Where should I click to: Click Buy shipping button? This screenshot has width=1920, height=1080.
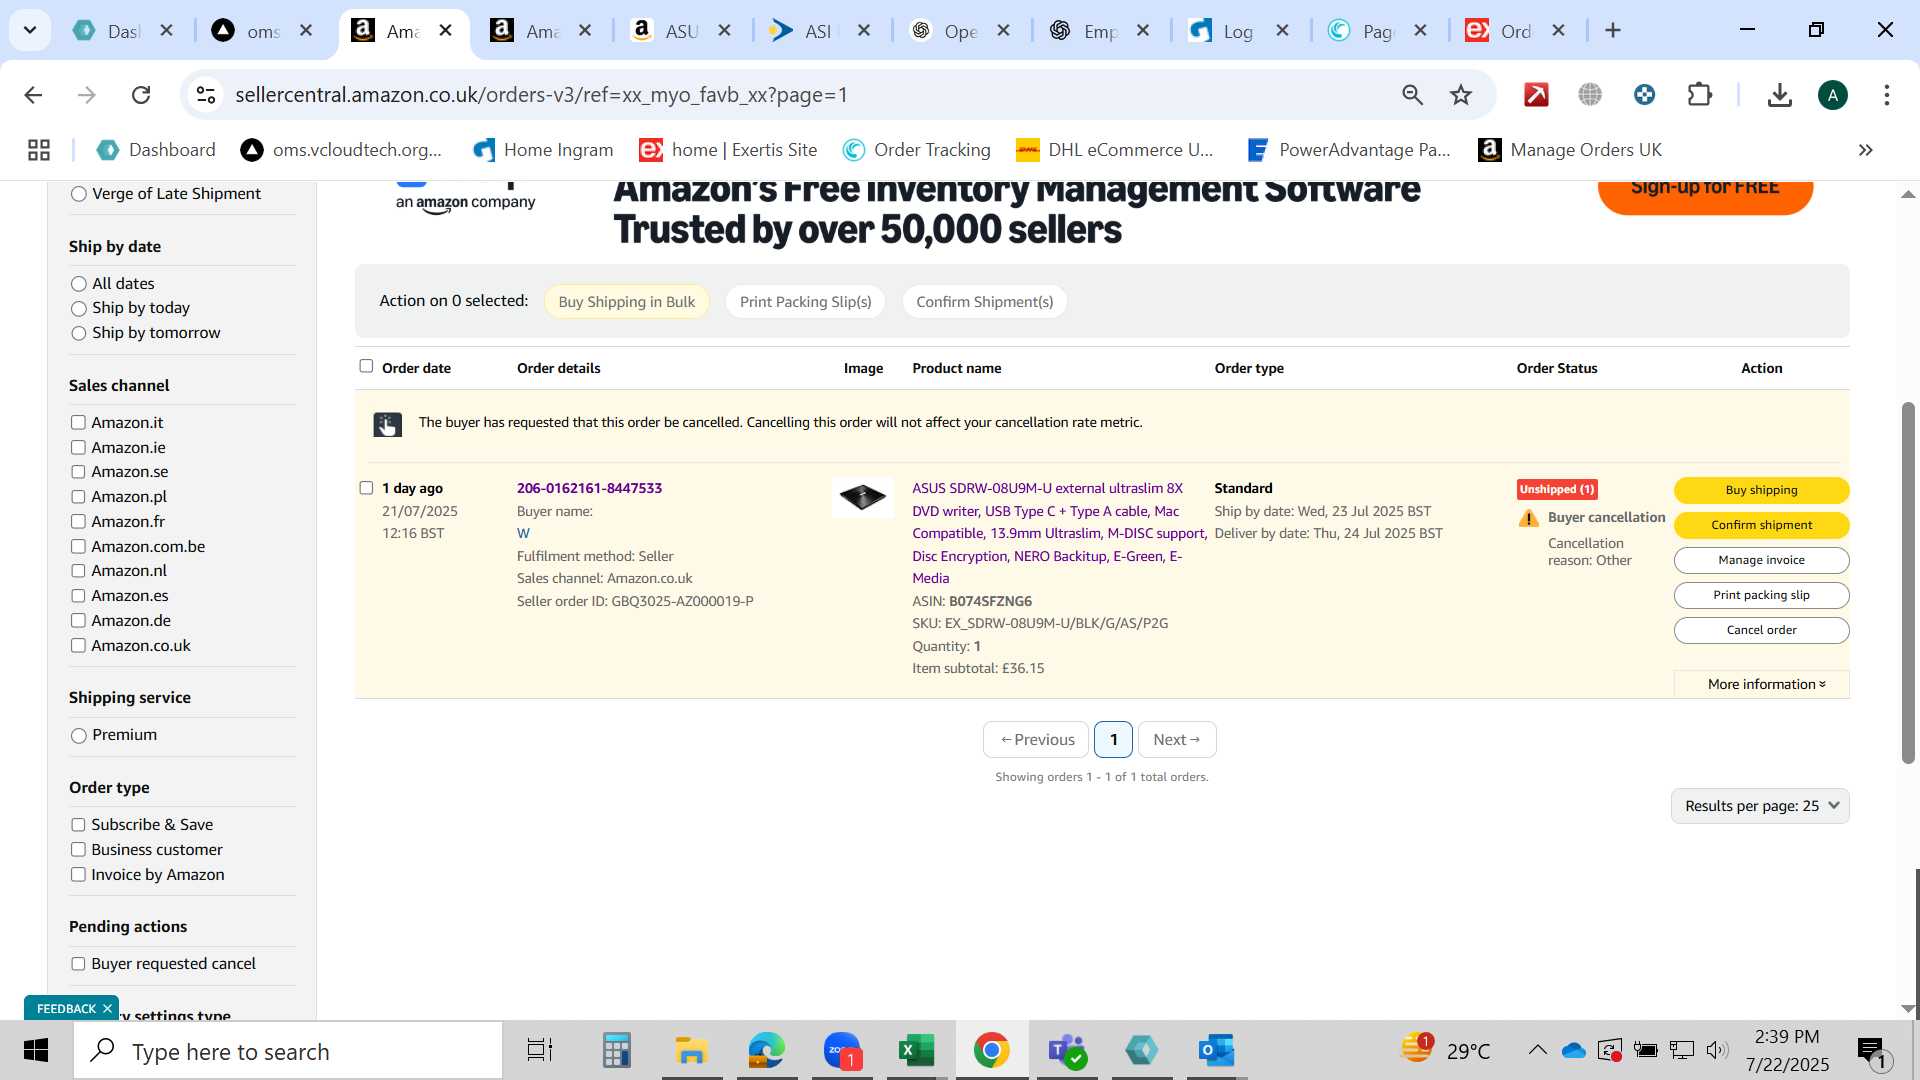click(x=1761, y=490)
